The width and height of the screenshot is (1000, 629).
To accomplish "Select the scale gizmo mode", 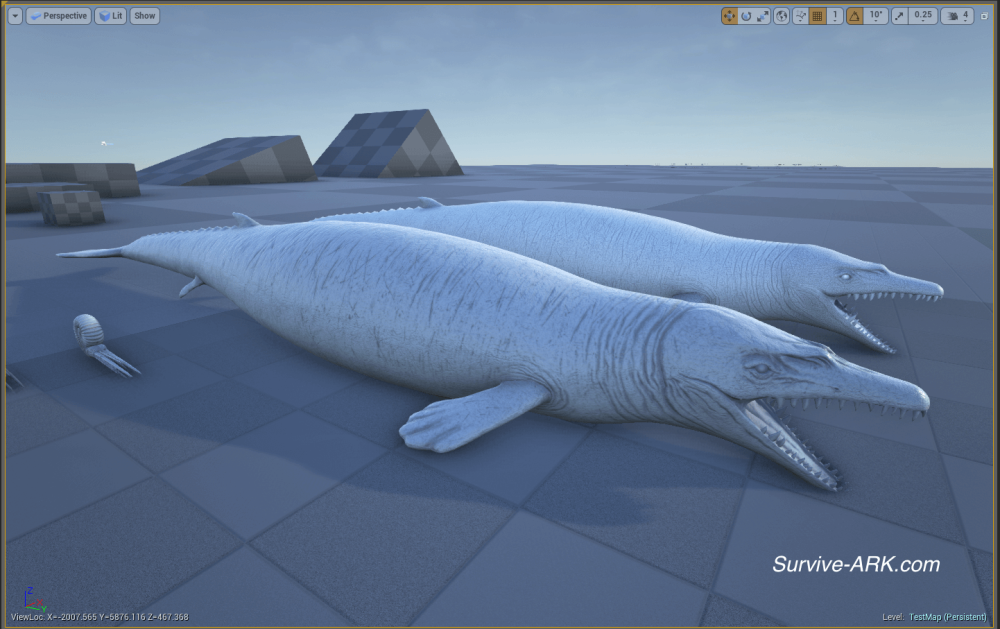I will pos(763,16).
